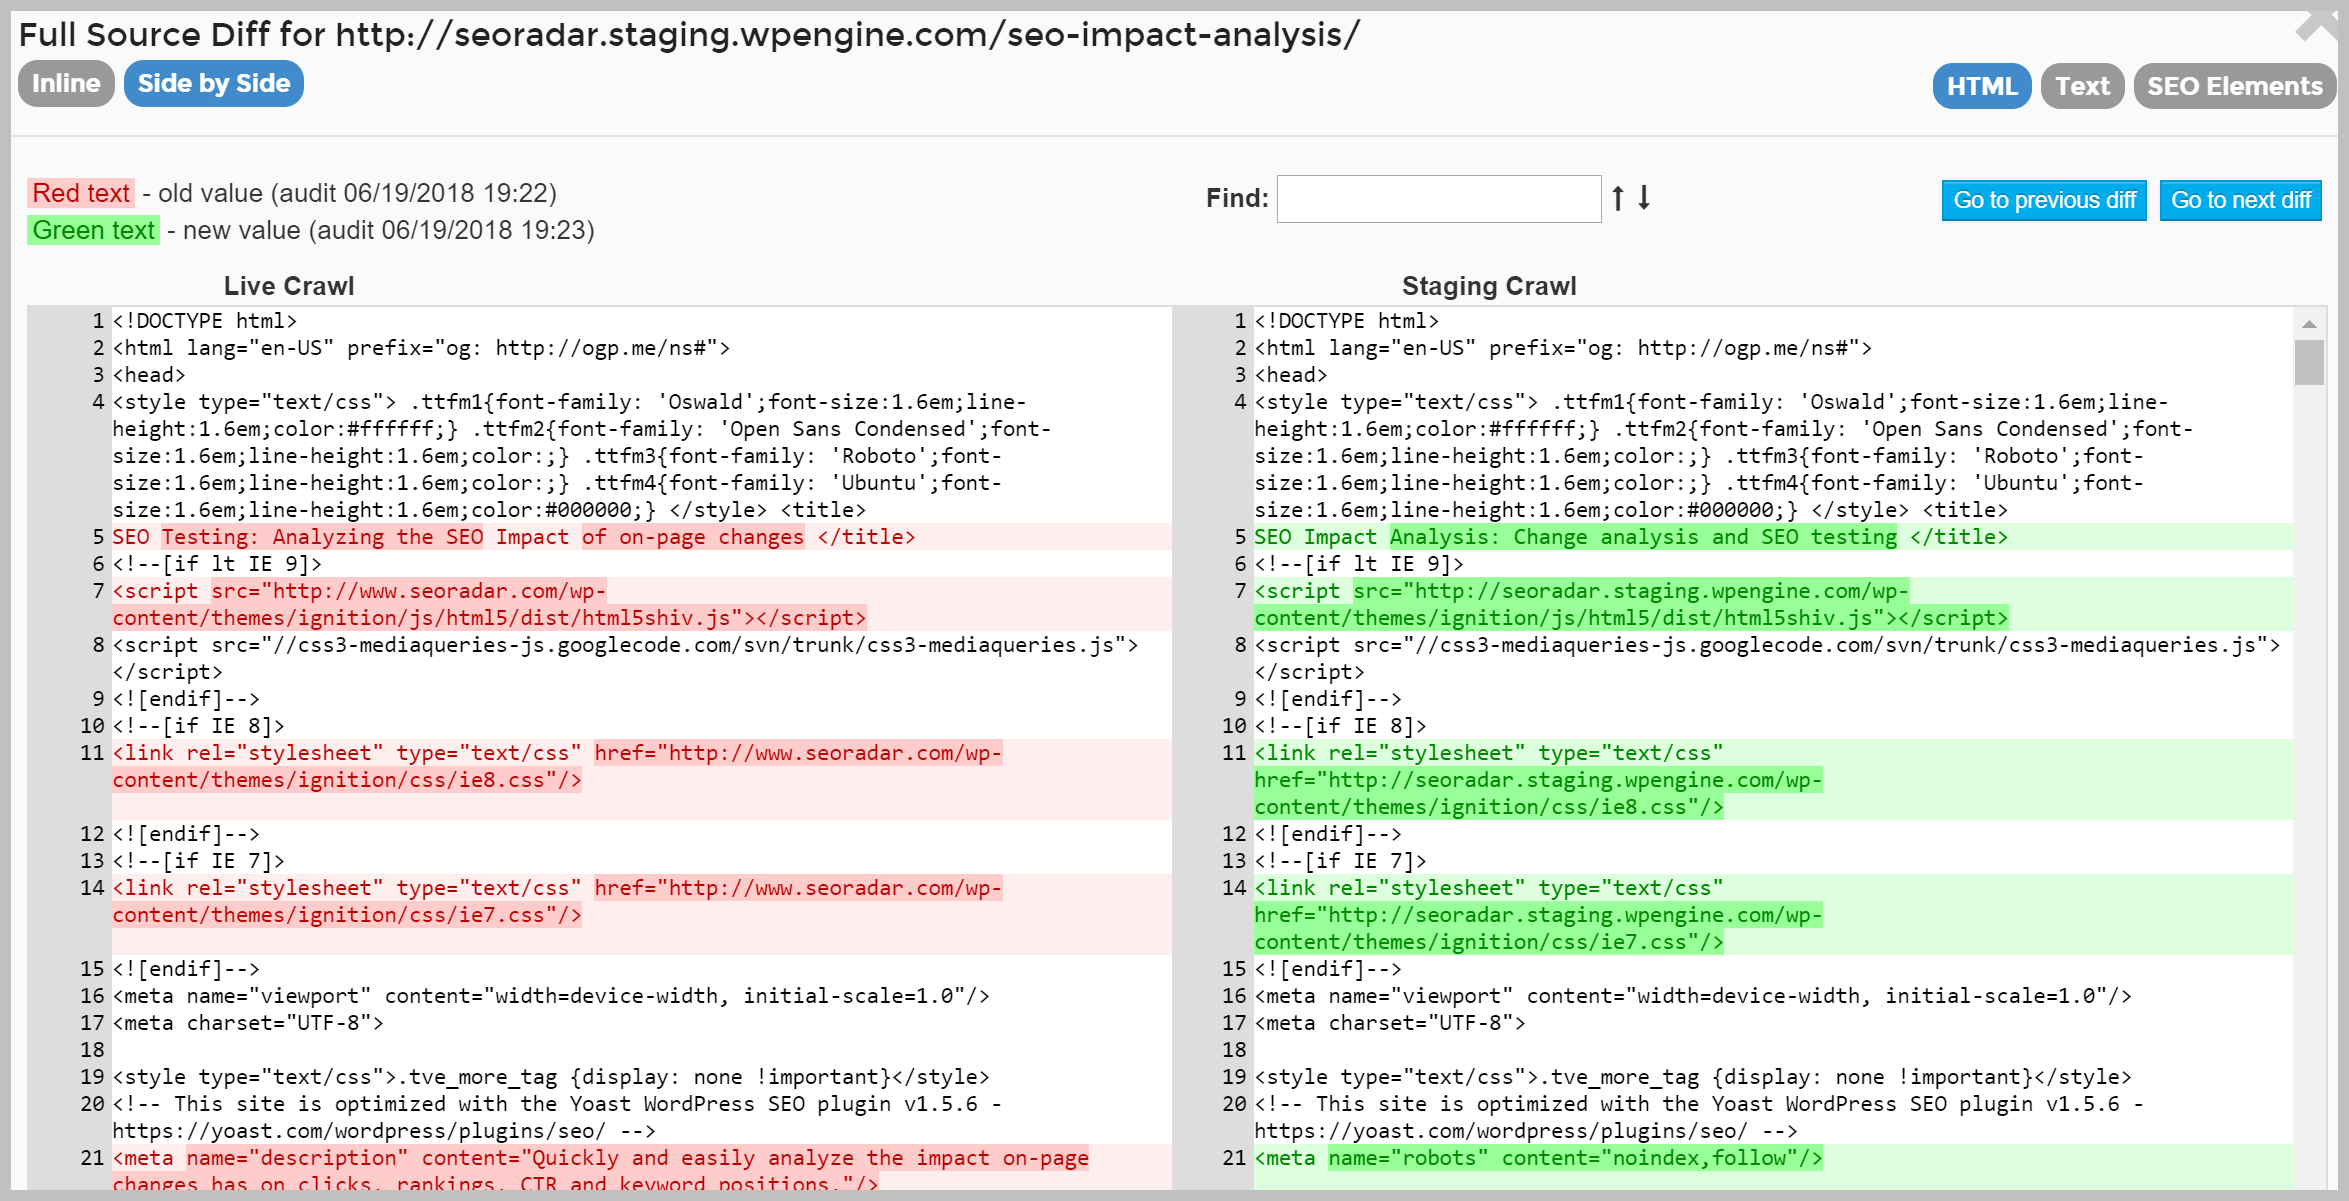This screenshot has width=2349, height=1201.
Task: Click Staging Crawl line 5 title text
Action: pos(1631,537)
